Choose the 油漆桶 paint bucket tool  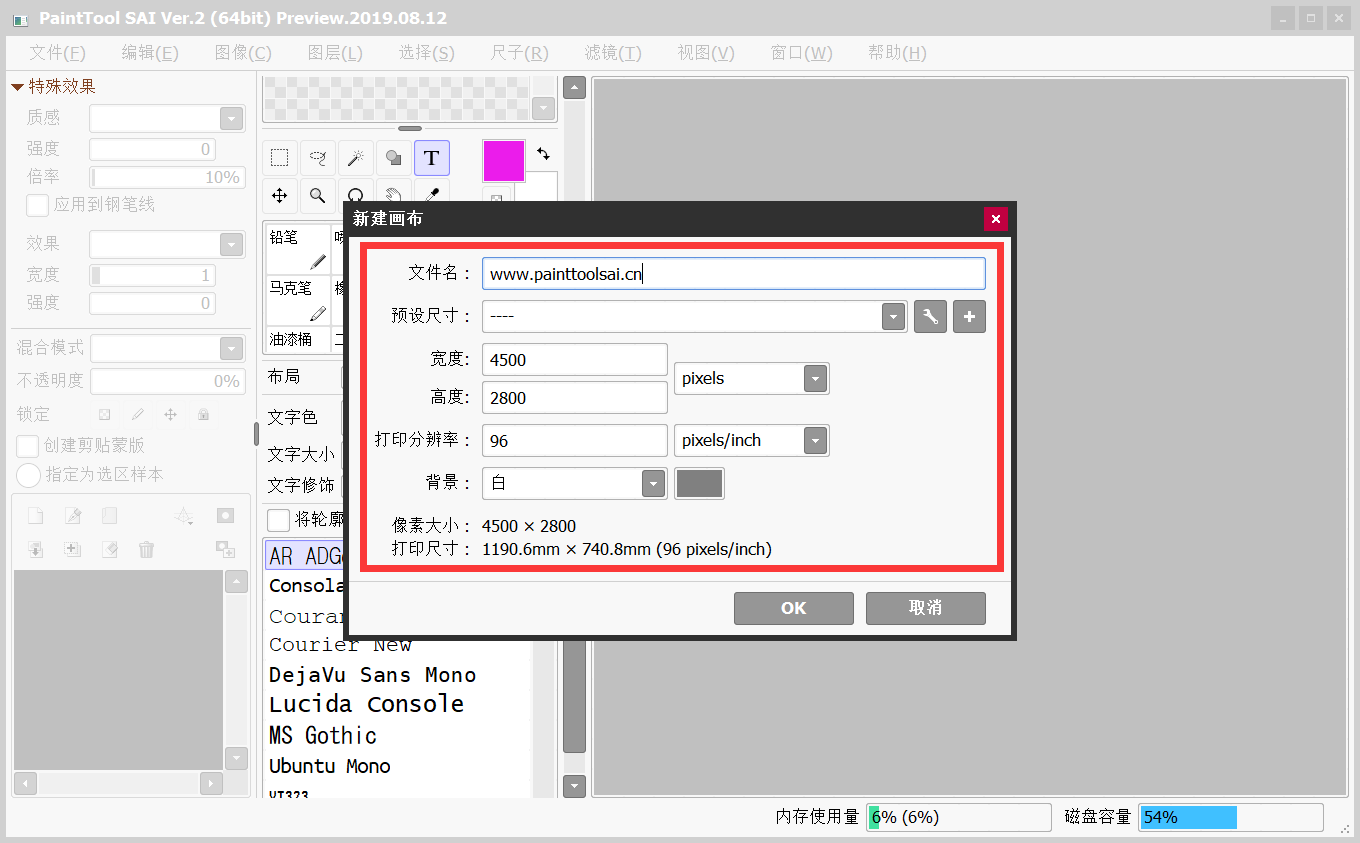tap(297, 340)
